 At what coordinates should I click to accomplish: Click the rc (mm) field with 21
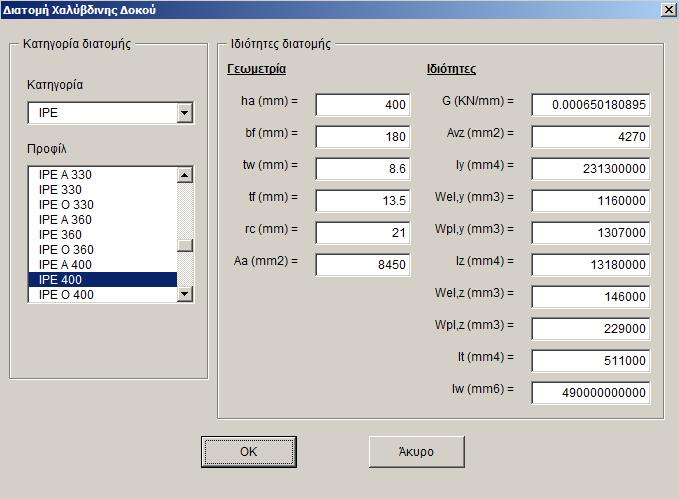(x=363, y=233)
